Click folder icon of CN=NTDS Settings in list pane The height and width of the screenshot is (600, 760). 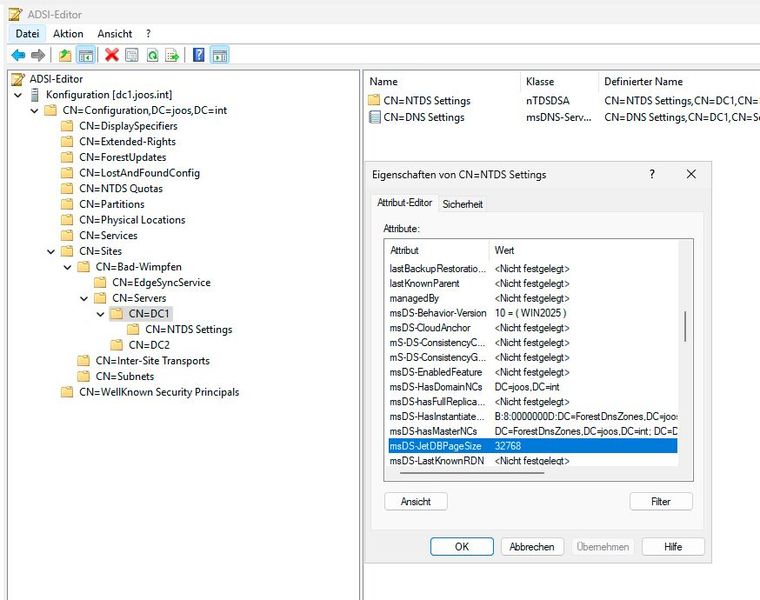[x=374, y=100]
